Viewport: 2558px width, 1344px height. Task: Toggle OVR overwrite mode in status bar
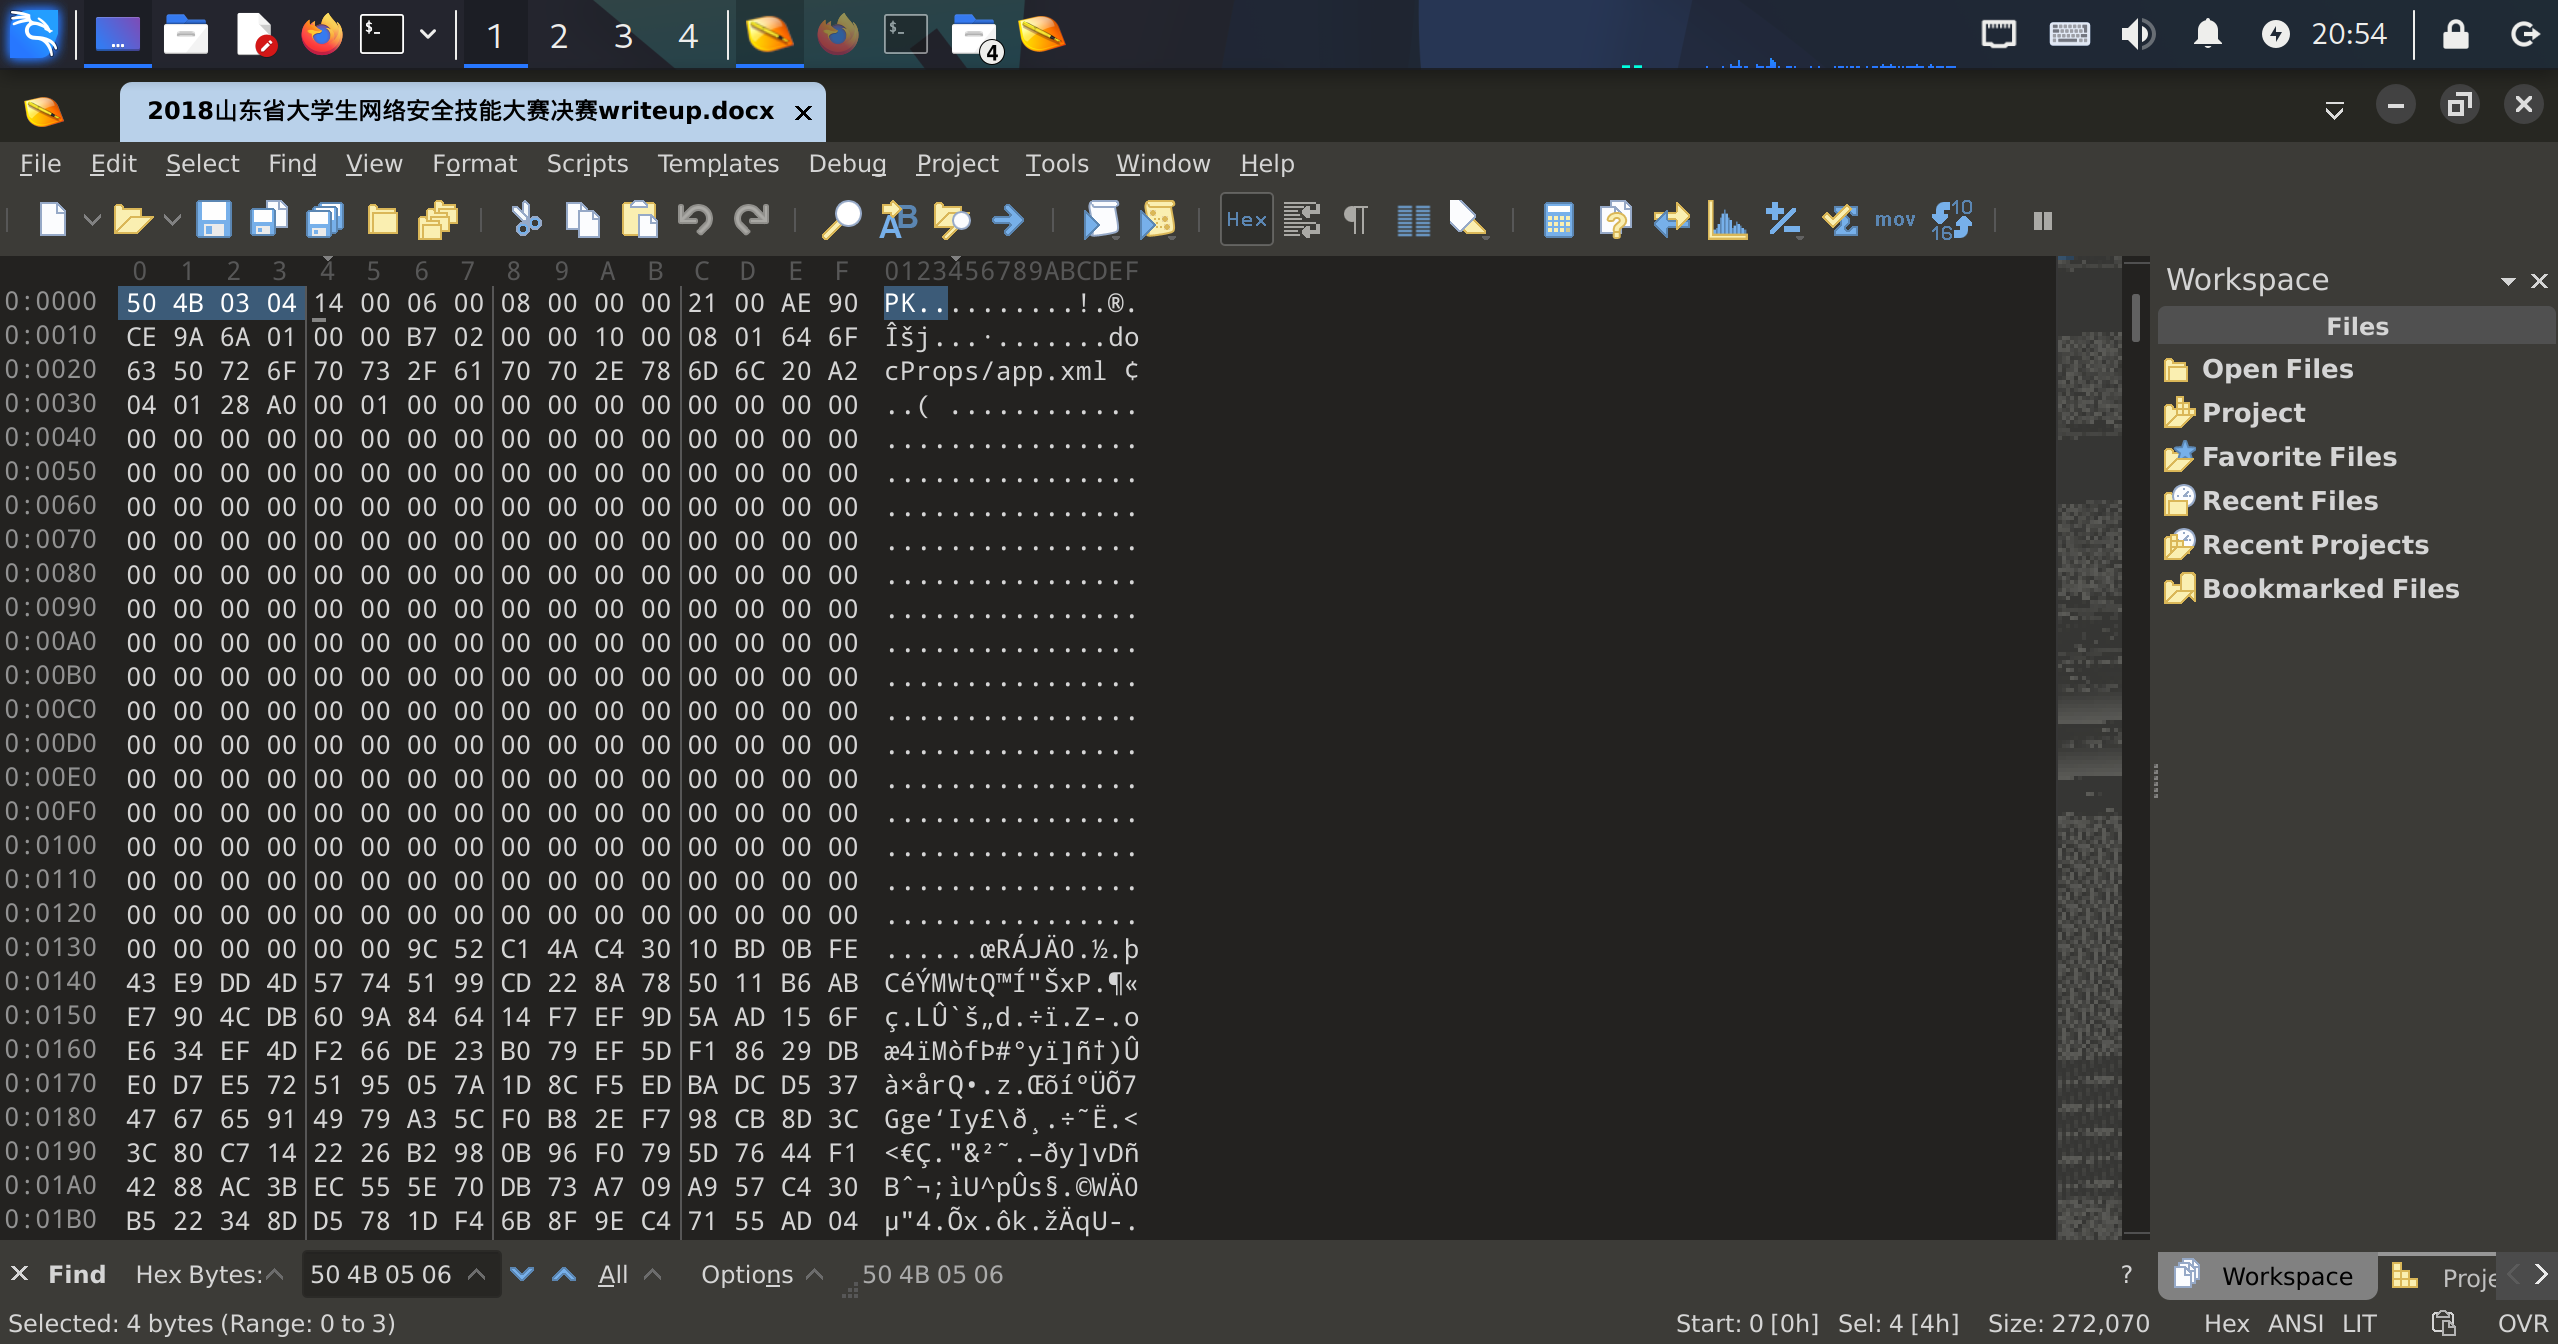pos(2522,1324)
